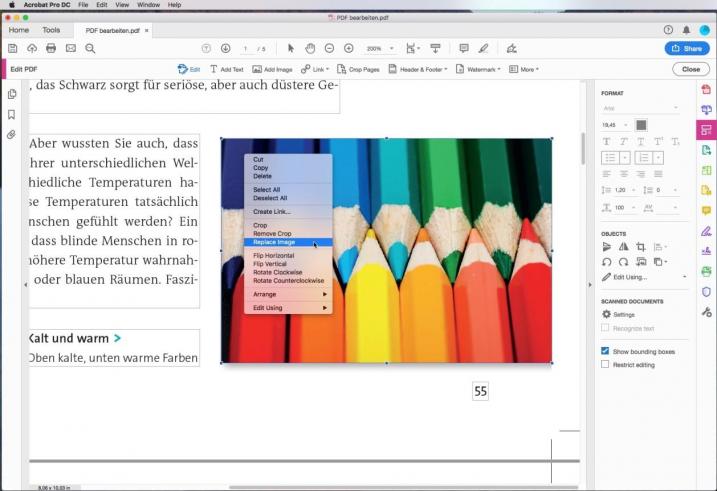Open the attachments paperclip panel

12,134
